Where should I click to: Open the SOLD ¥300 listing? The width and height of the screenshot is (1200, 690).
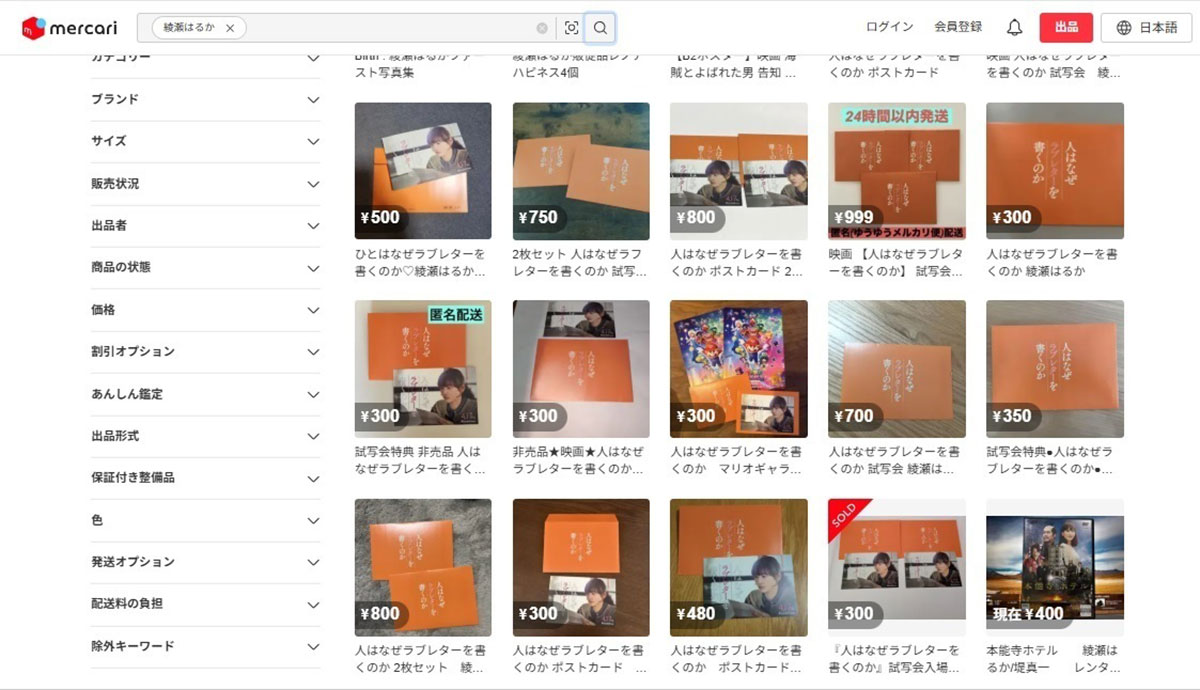pos(896,570)
